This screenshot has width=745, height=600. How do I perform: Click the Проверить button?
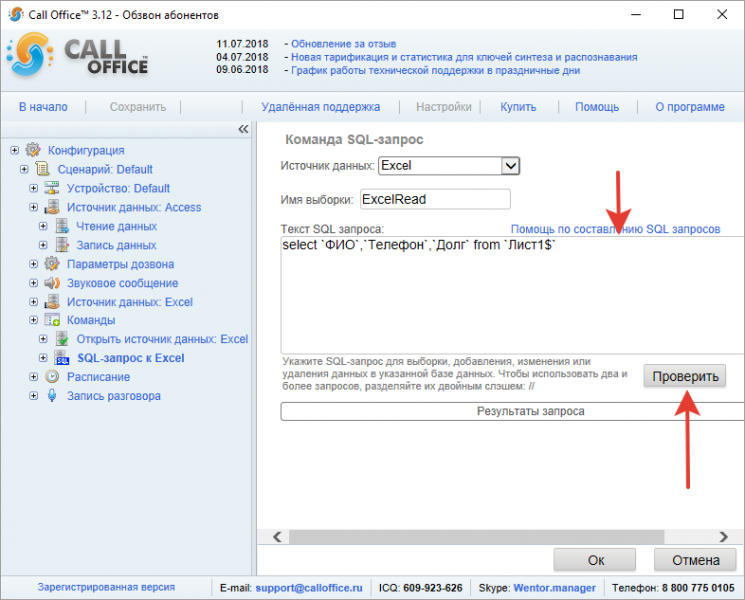coord(685,376)
